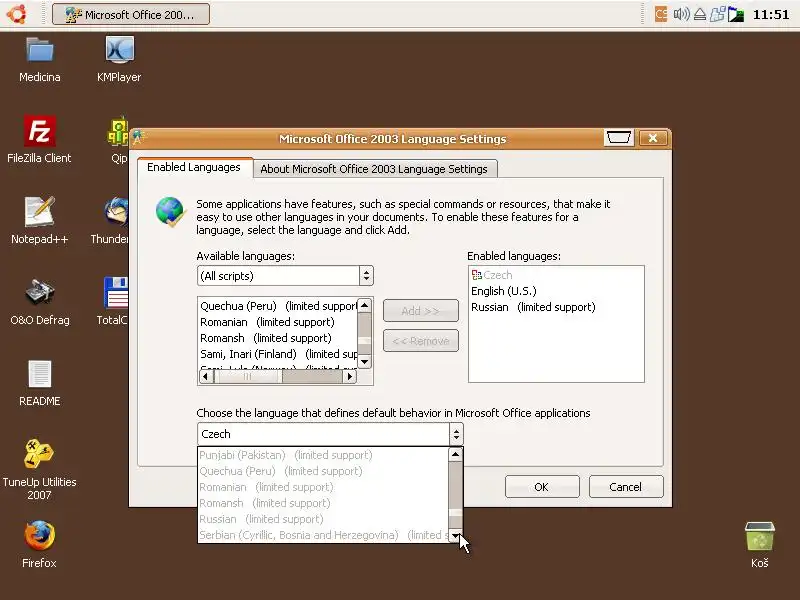Image resolution: width=800 pixels, height=600 pixels.
Task: Close the Language Settings dialog
Action: [x=653, y=138]
